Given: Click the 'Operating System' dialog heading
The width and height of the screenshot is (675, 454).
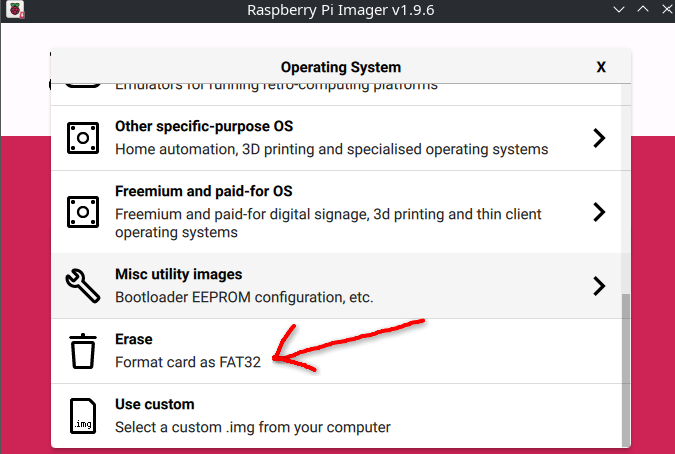Looking at the screenshot, I should pos(341,67).
